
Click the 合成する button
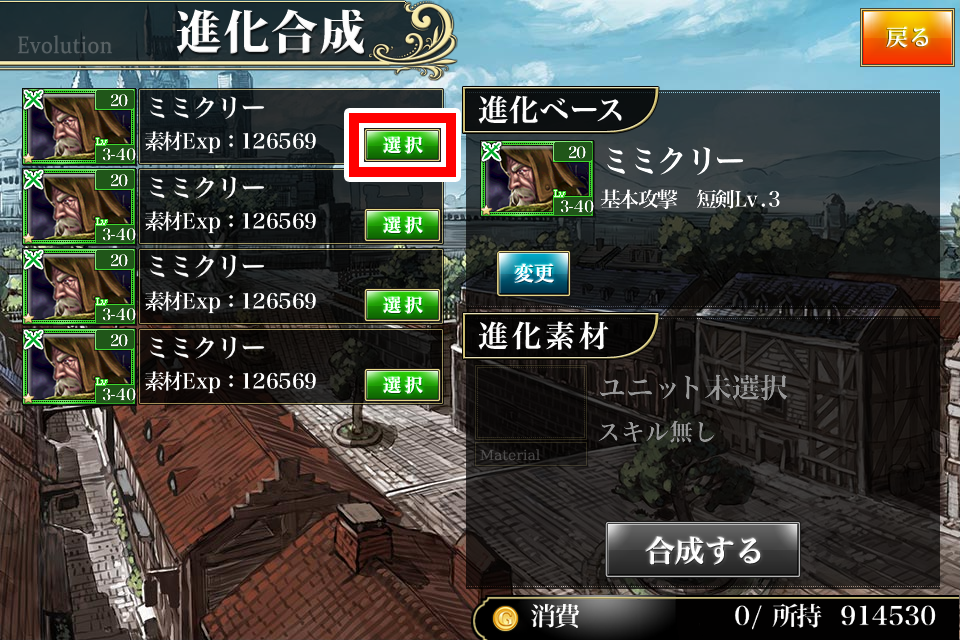[x=703, y=550]
